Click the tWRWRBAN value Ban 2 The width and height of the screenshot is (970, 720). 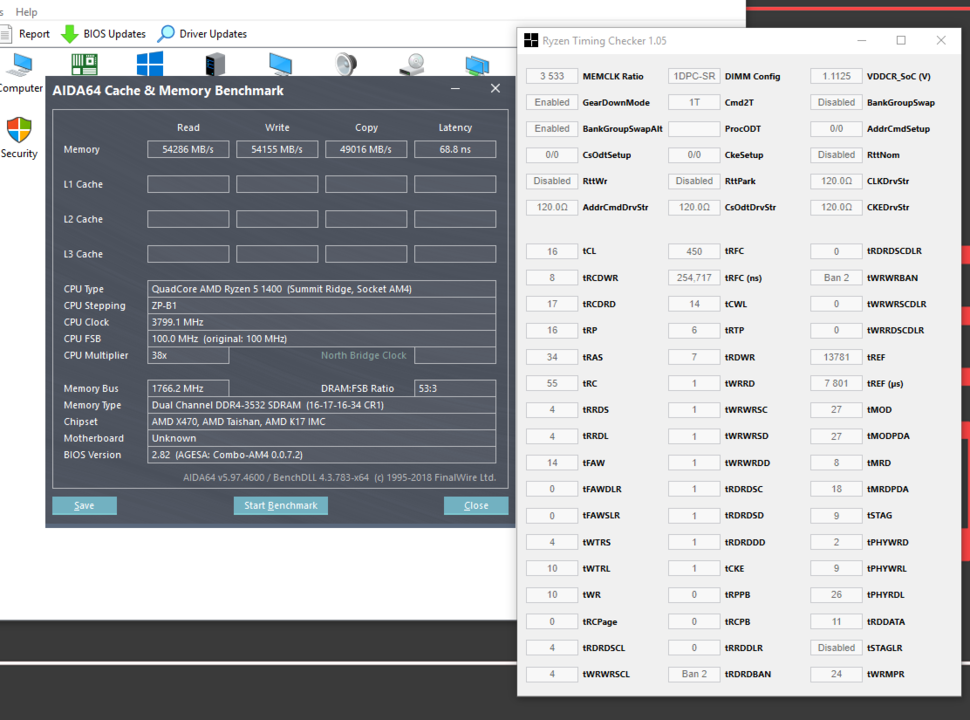(x=836, y=278)
